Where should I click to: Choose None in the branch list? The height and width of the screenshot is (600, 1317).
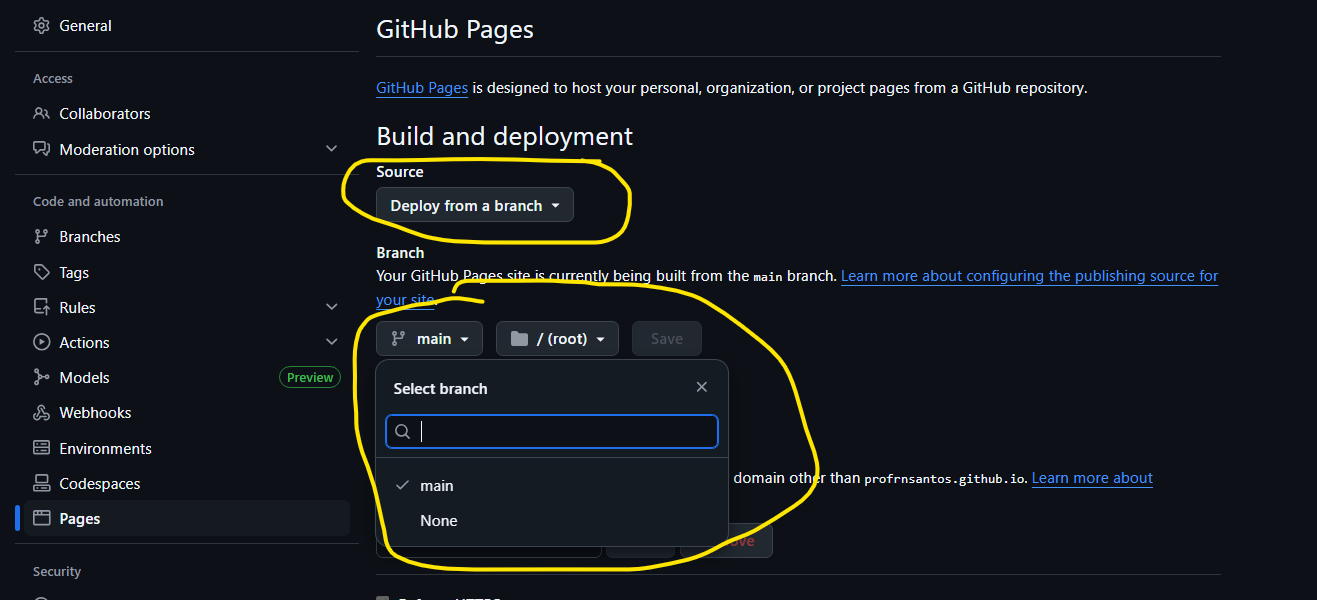[x=439, y=521]
